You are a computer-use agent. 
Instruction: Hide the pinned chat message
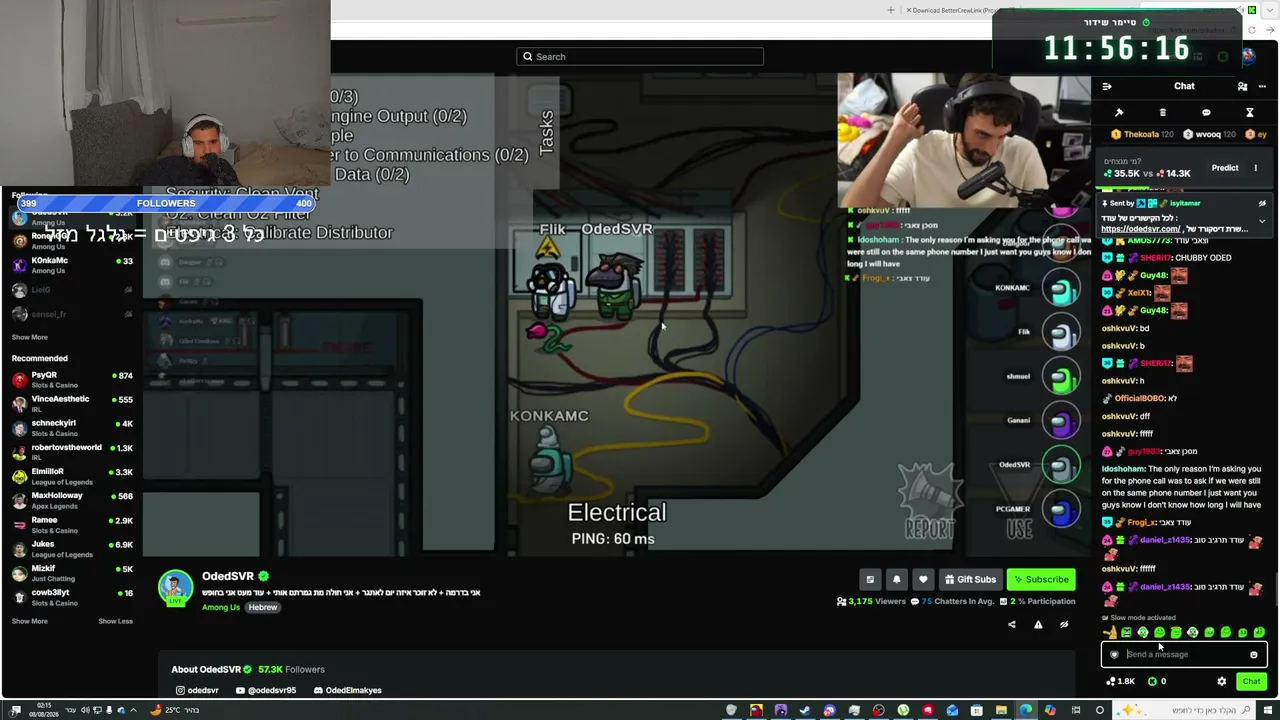(1262, 203)
